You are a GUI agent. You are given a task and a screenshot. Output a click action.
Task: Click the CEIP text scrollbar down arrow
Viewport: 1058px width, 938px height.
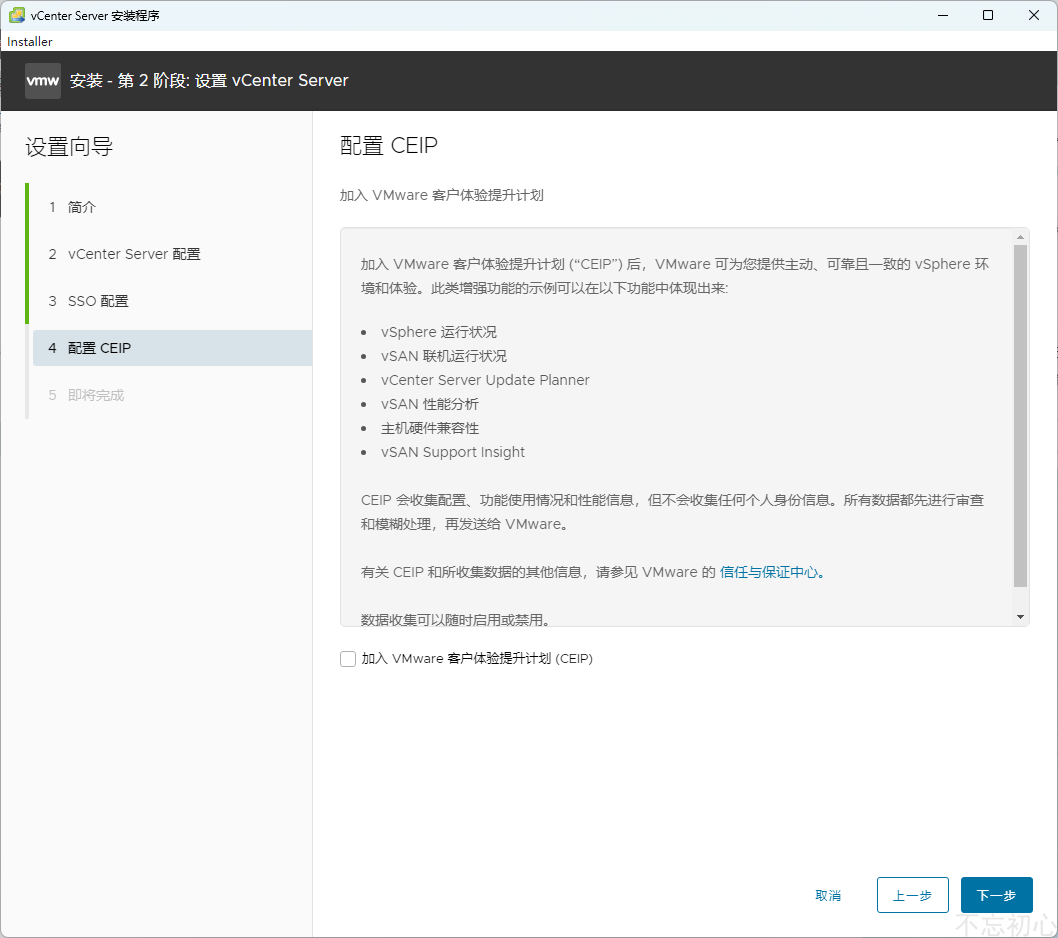pos(1020,617)
